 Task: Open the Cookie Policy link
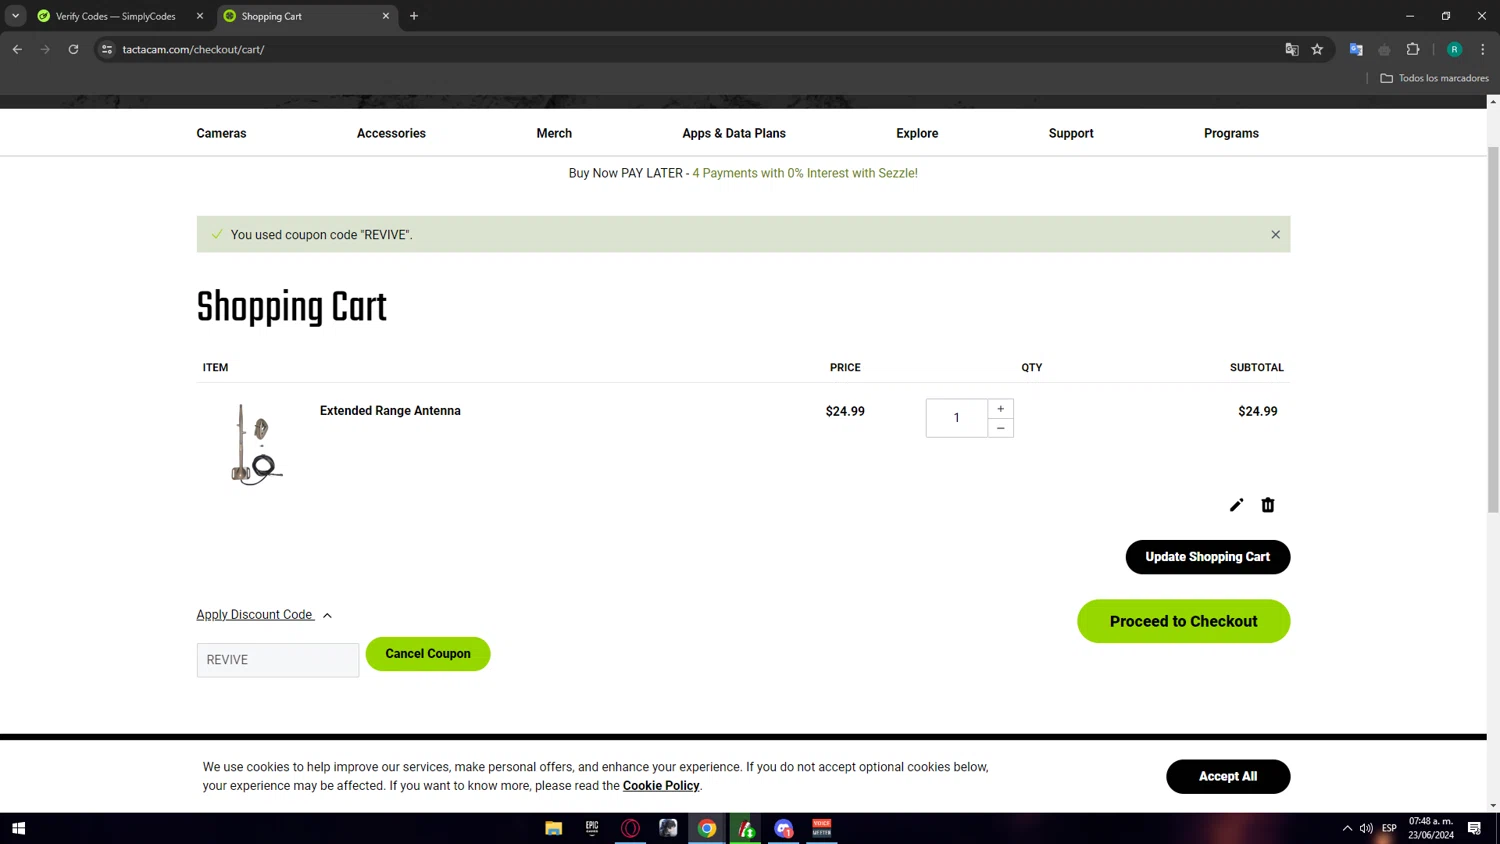(661, 786)
